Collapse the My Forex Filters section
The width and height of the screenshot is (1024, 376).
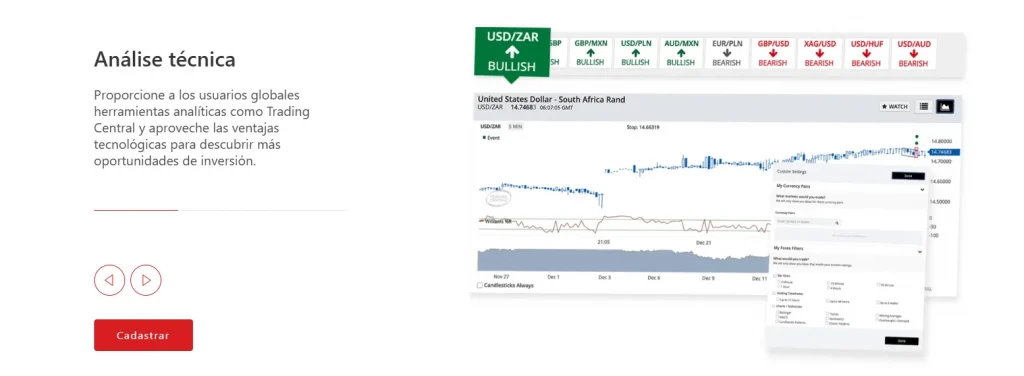click(x=920, y=252)
